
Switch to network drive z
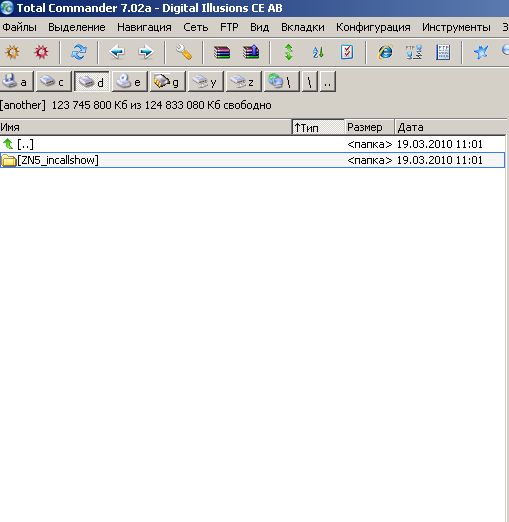tap(244, 81)
